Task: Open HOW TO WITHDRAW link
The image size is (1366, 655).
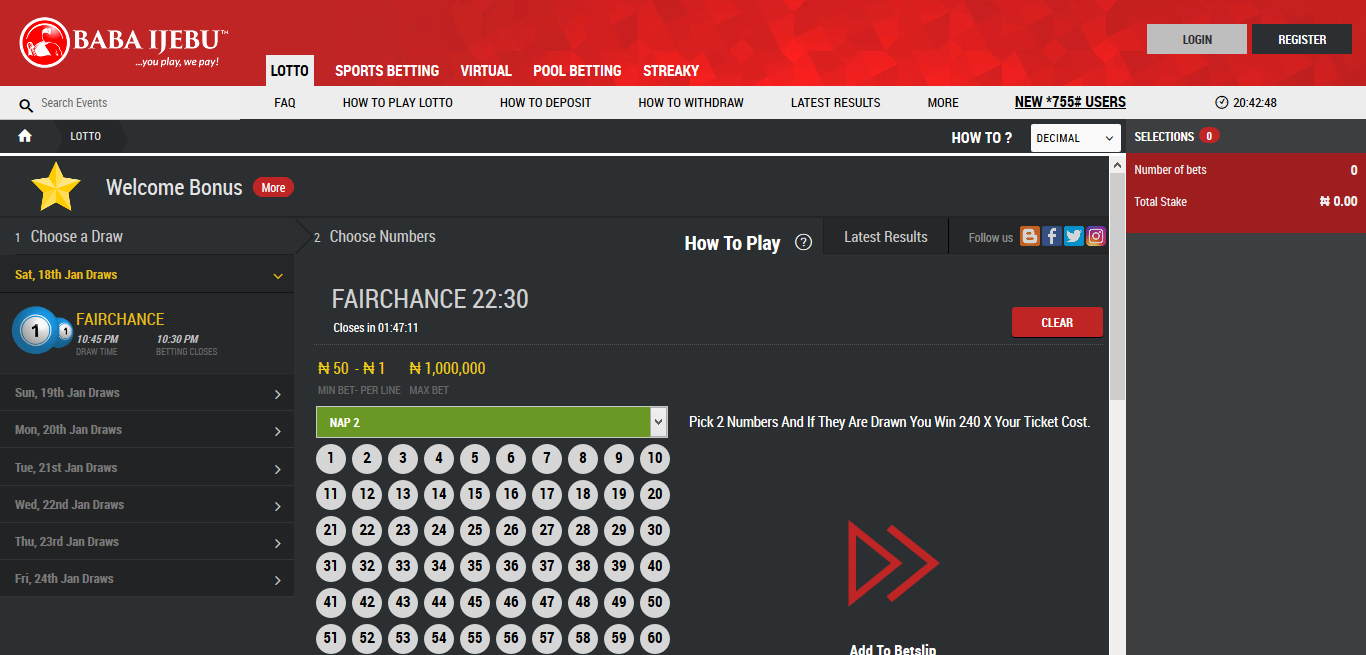Action: (691, 102)
